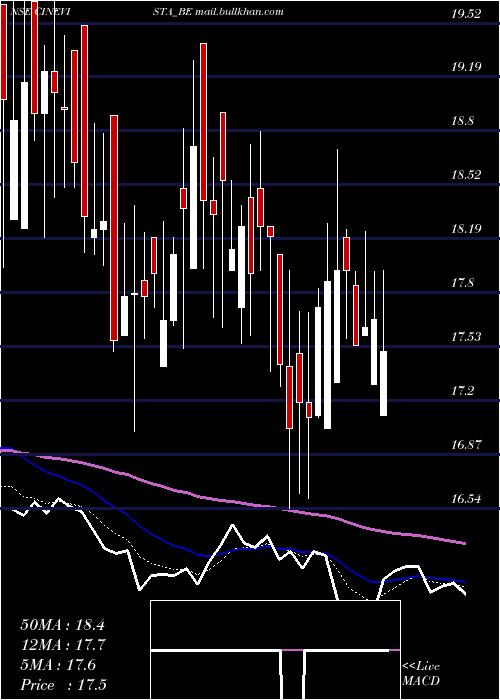Click the 17.53 price axis label

pos(467,337)
